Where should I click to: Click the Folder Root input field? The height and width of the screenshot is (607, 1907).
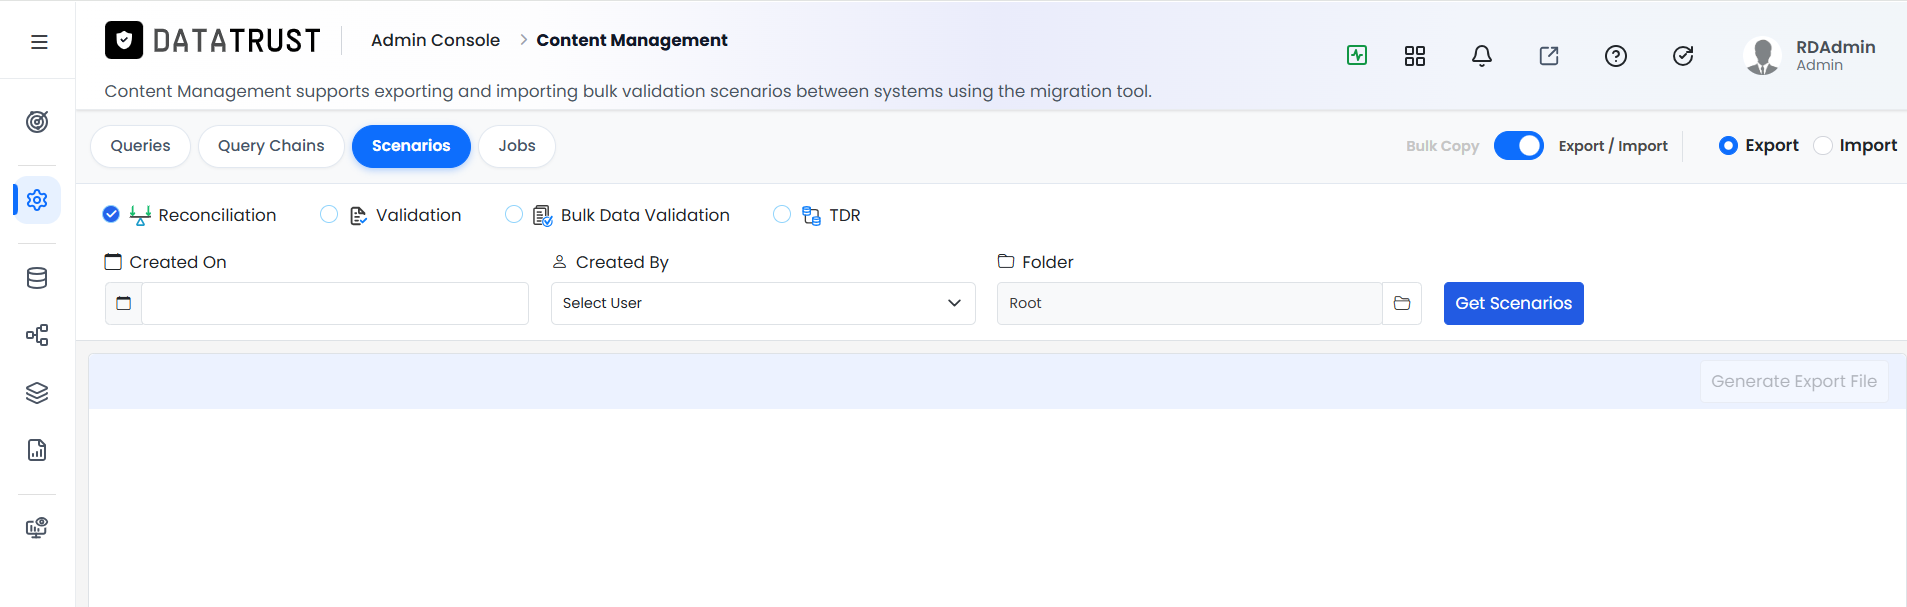coord(1190,303)
